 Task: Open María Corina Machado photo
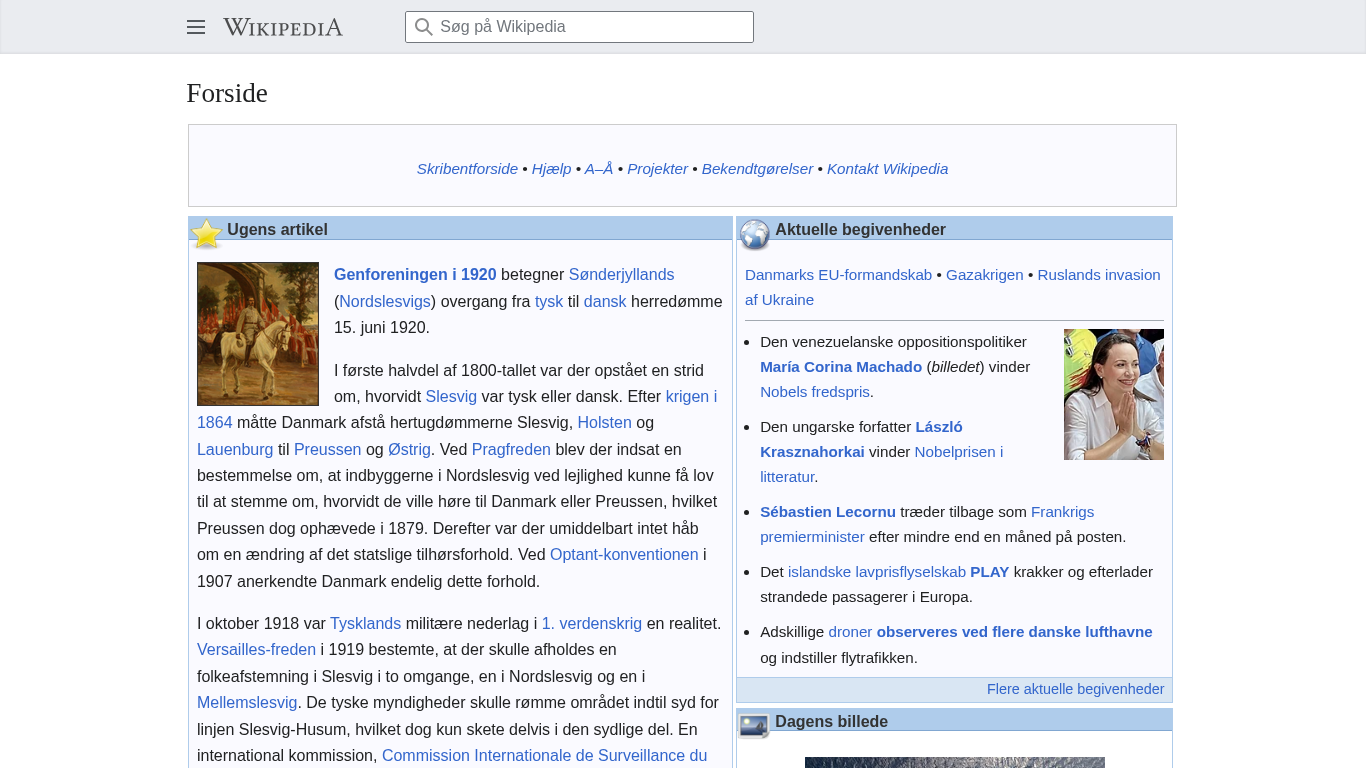1113,394
